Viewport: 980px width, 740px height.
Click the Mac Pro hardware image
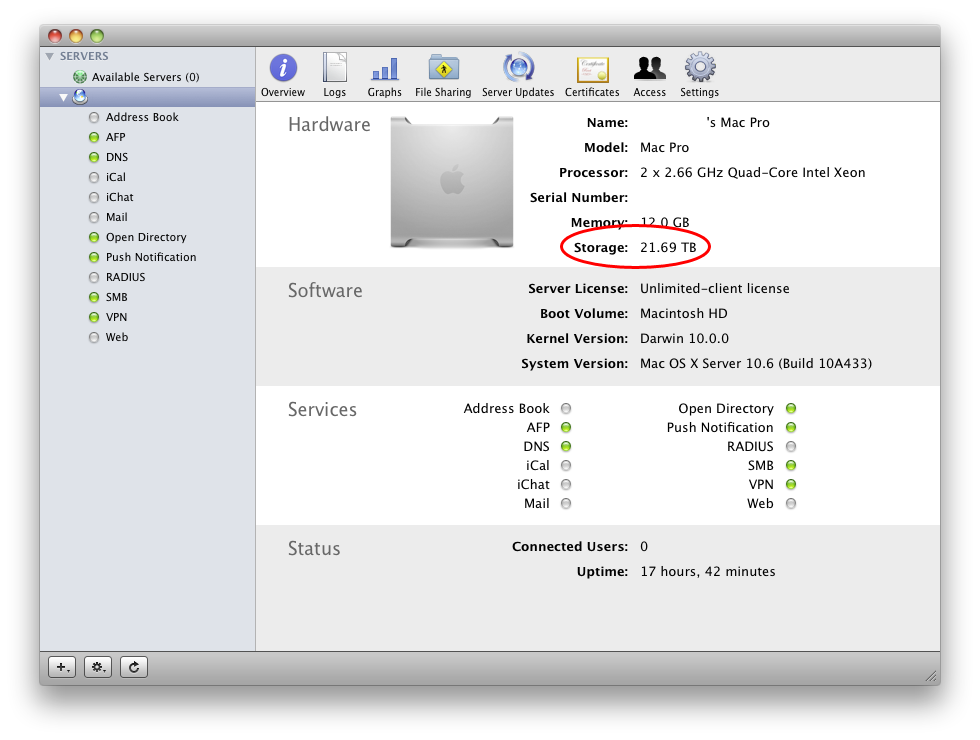coord(452,182)
